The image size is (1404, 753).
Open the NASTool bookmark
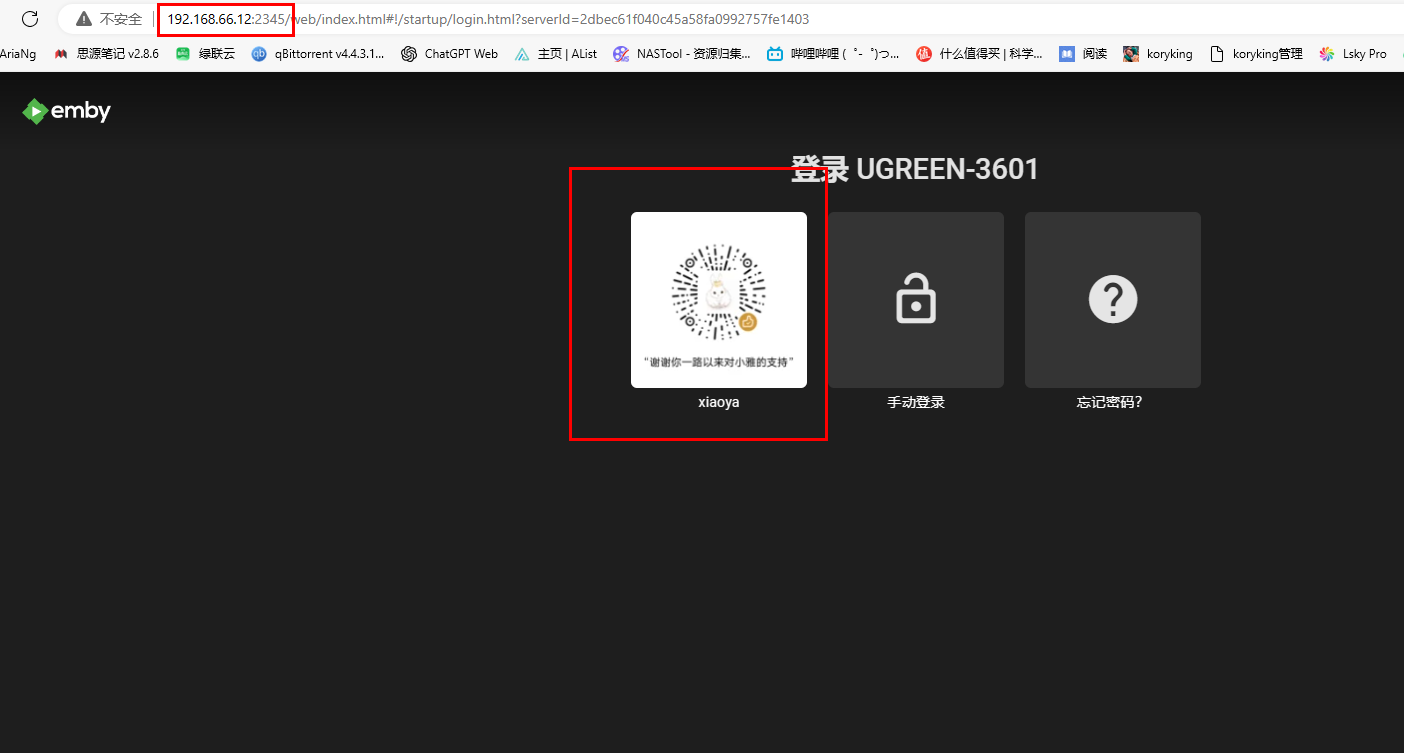[x=682, y=54]
